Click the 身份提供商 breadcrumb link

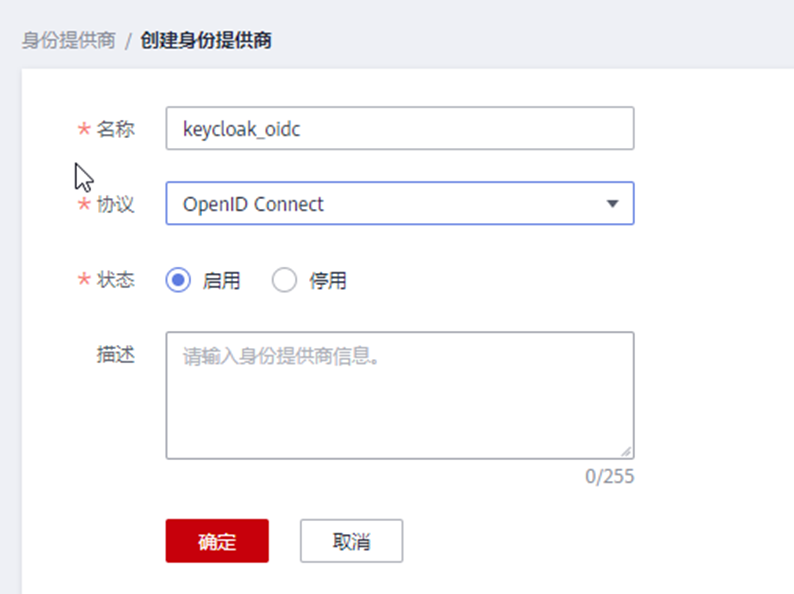68,41
